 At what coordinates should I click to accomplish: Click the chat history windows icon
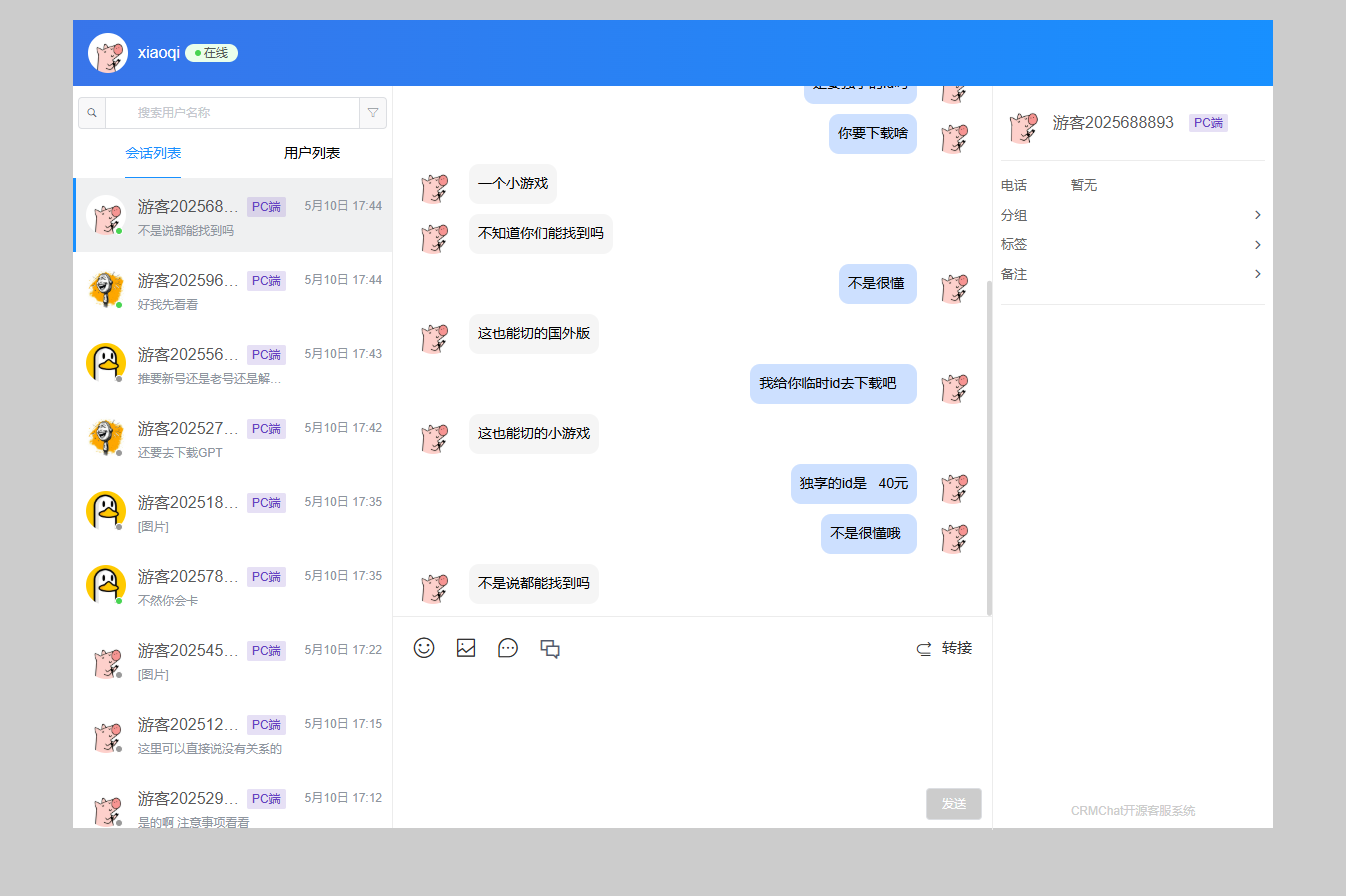(x=550, y=648)
